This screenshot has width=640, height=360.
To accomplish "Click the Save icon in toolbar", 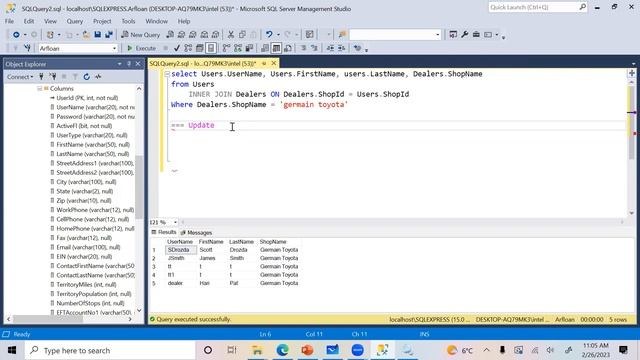I will point(98,35).
